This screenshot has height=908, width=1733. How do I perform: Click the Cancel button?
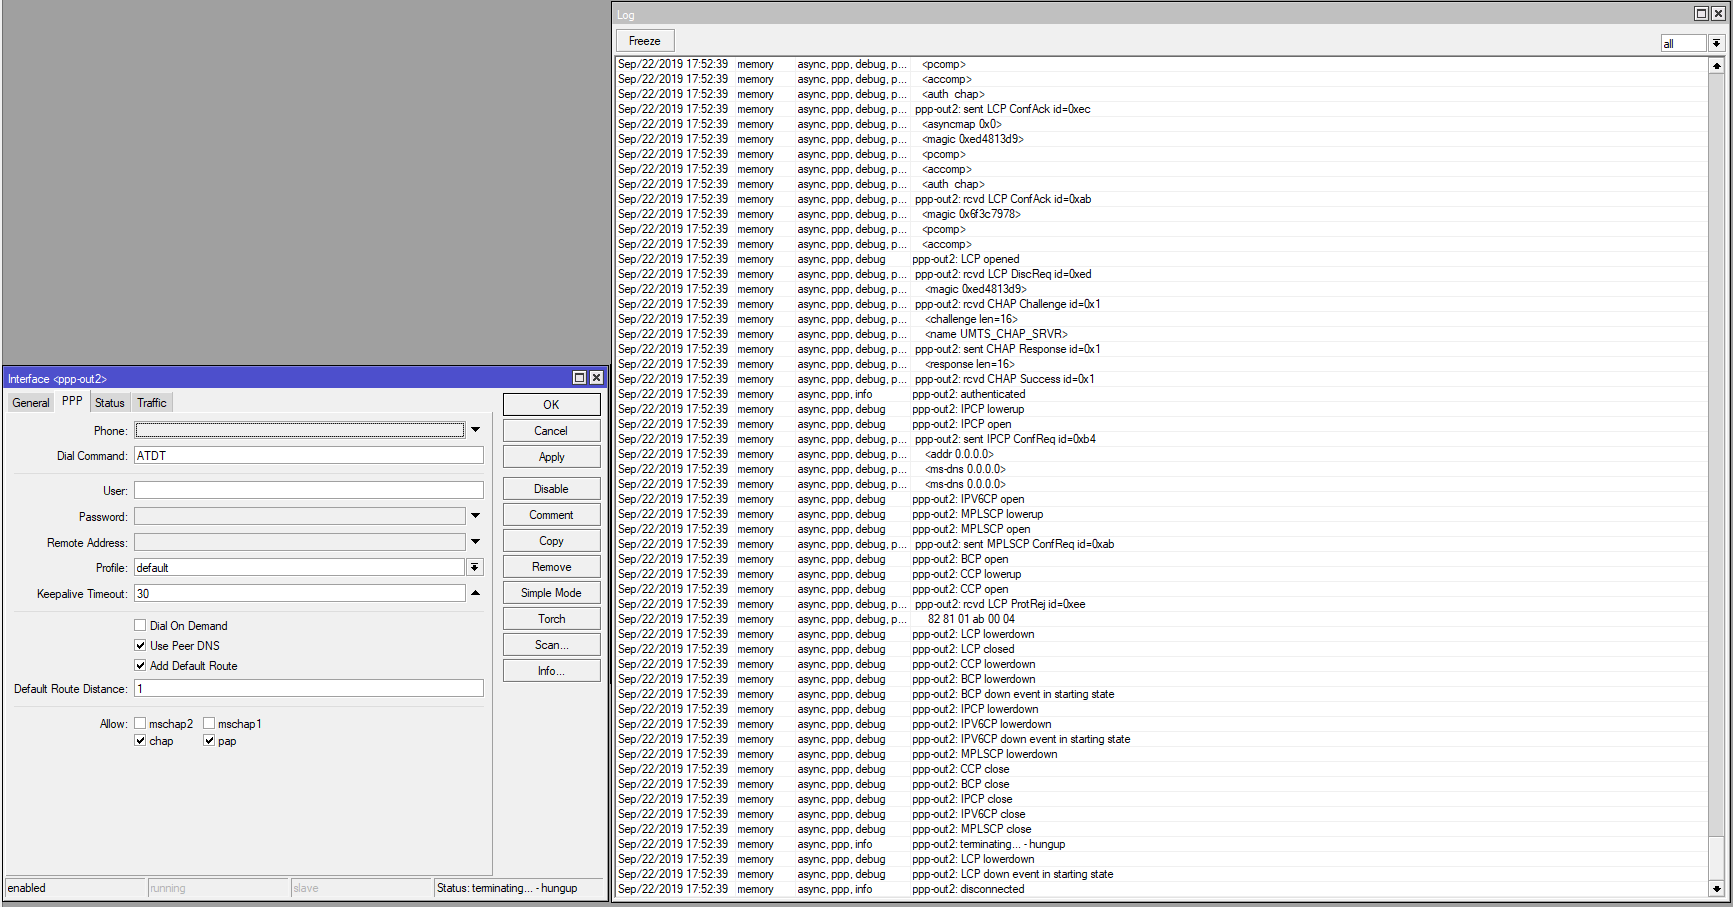pyautogui.click(x=551, y=431)
